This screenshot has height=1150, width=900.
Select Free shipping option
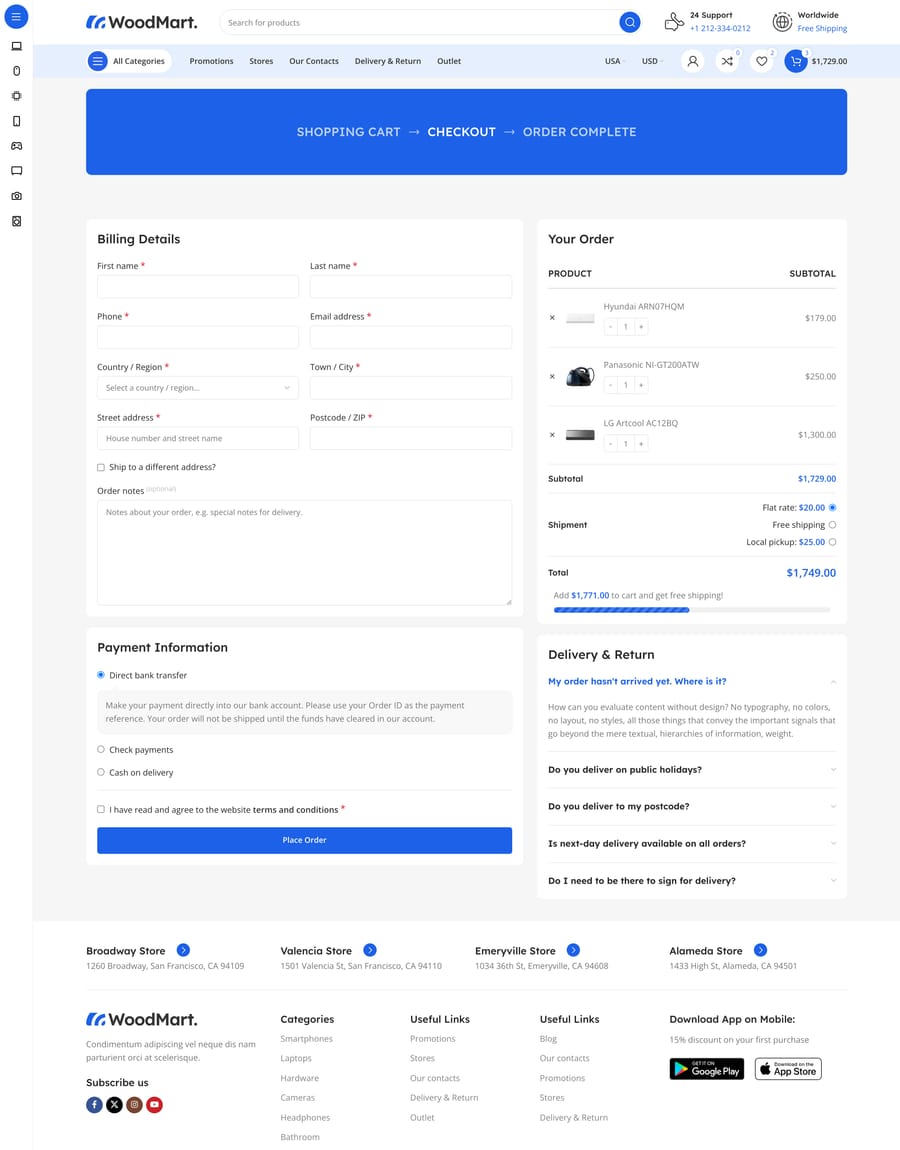pos(833,525)
